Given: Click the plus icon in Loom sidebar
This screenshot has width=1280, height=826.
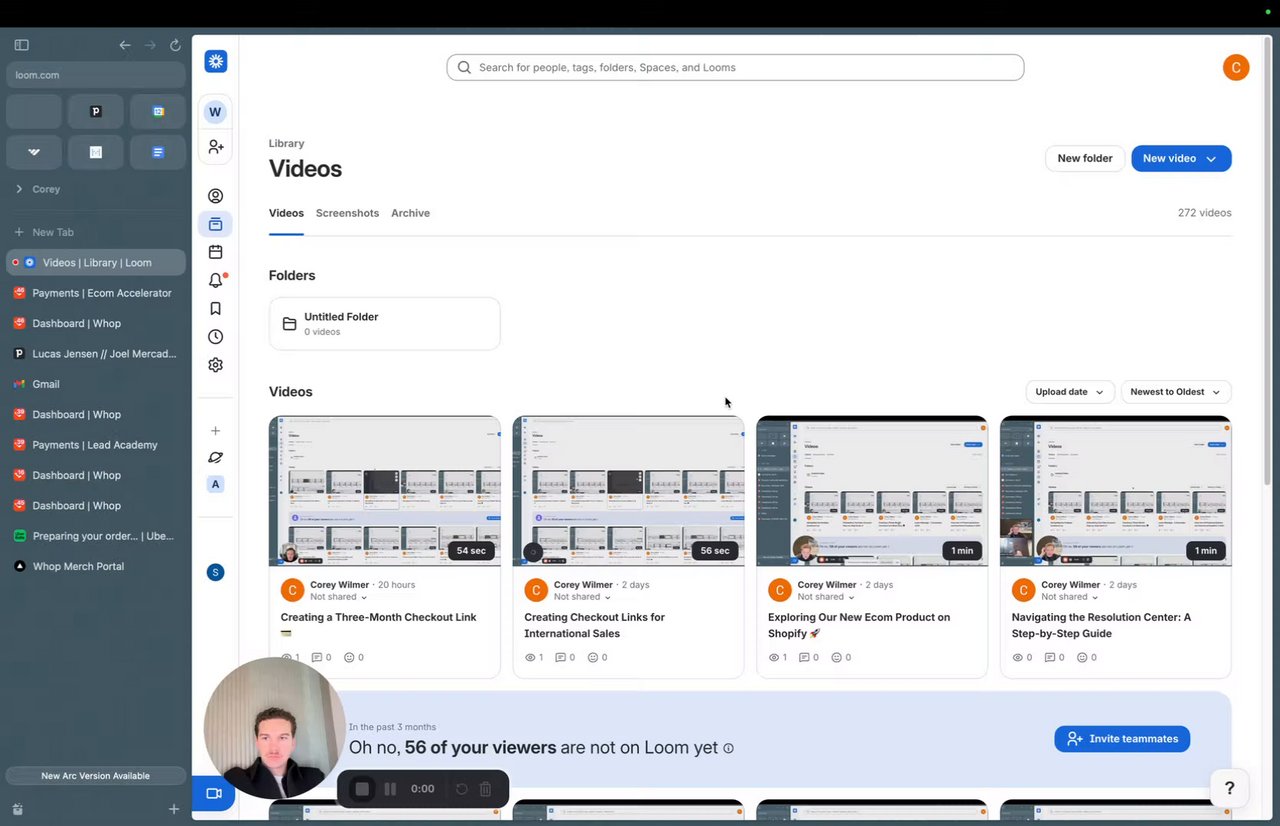Looking at the screenshot, I should tap(215, 431).
